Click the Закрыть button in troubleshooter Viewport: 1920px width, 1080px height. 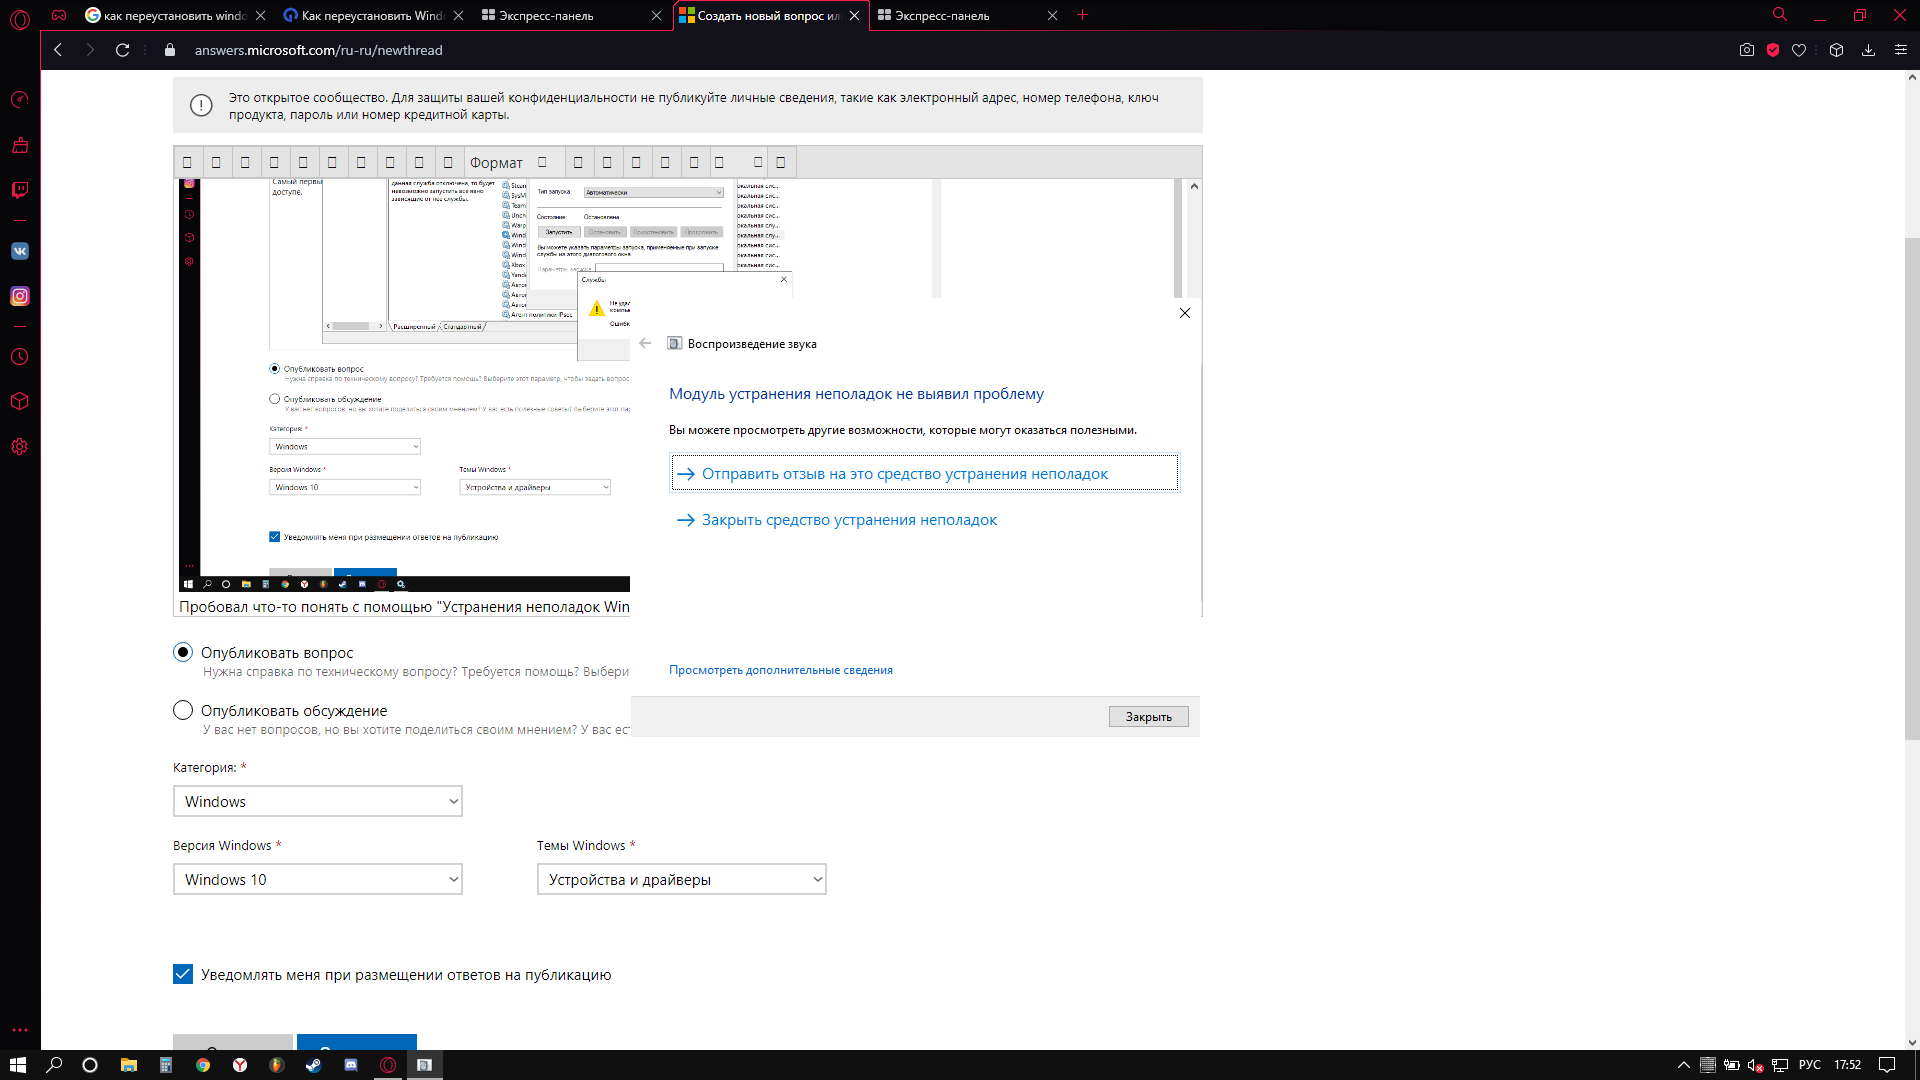click(x=1148, y=716)
